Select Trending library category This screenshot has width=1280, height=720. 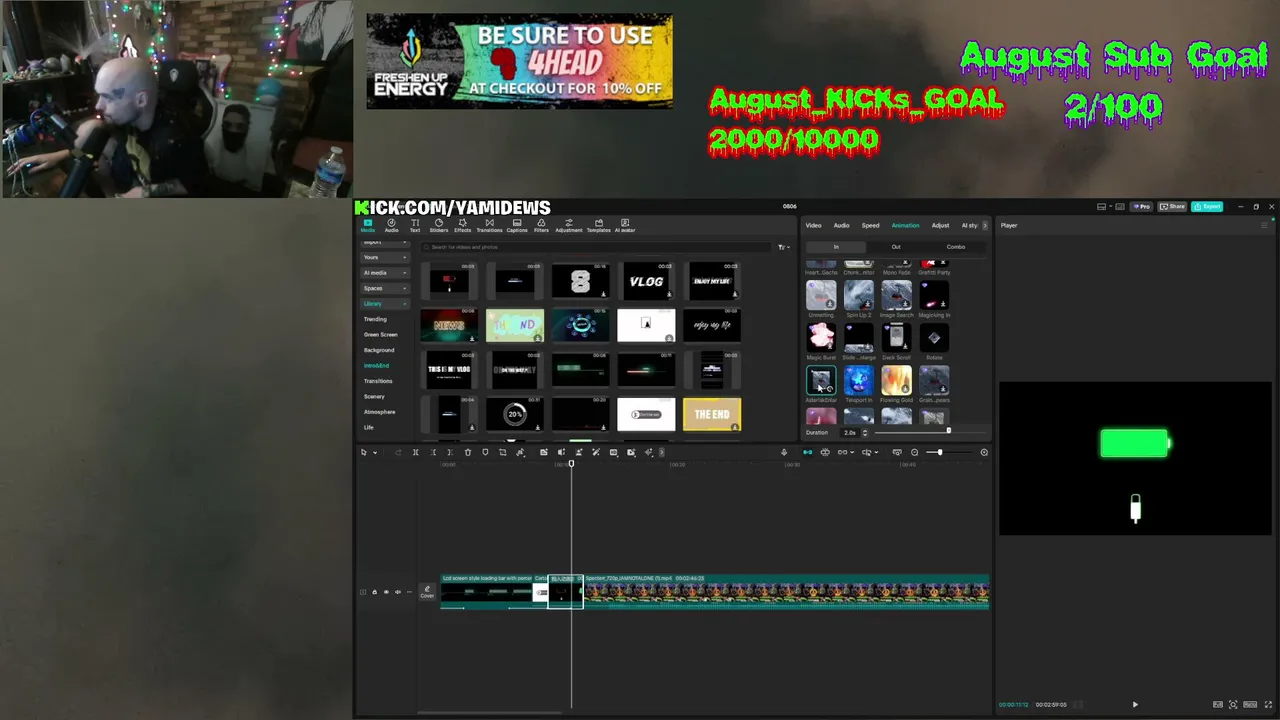click(x=375, y=319)
